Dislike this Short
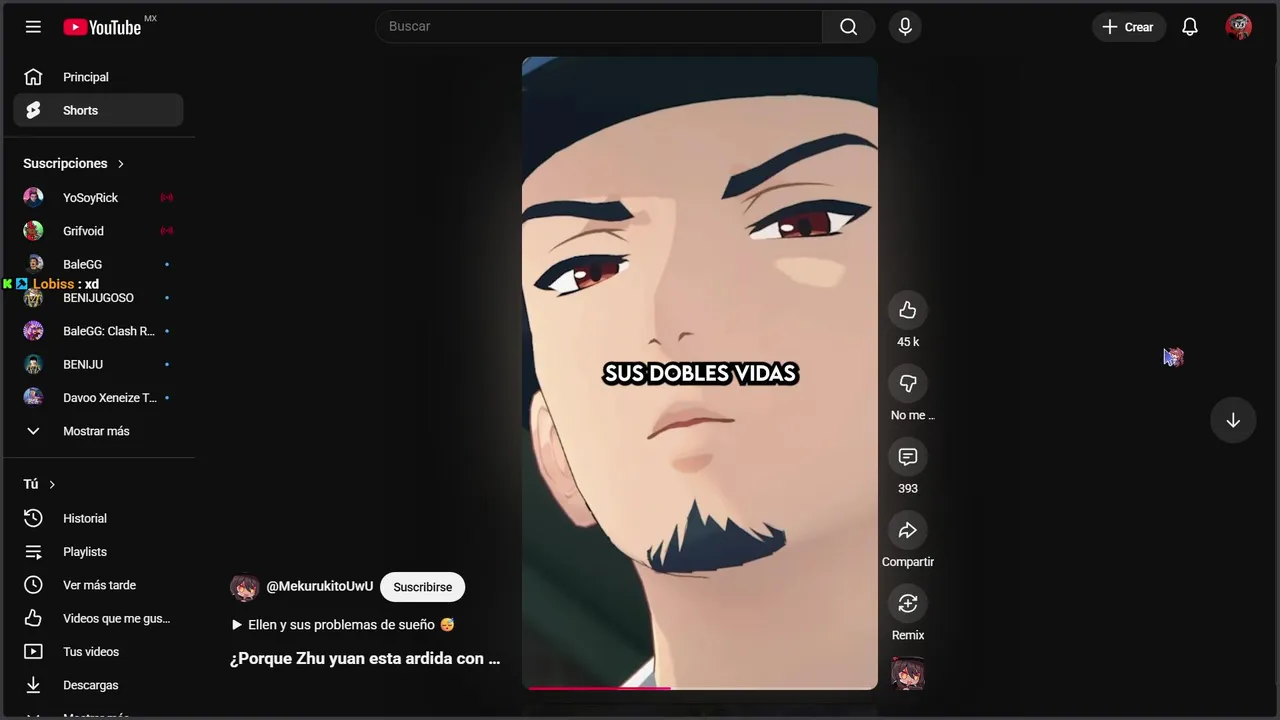This screenshot has height=720, width=1280. click(908, 383)
